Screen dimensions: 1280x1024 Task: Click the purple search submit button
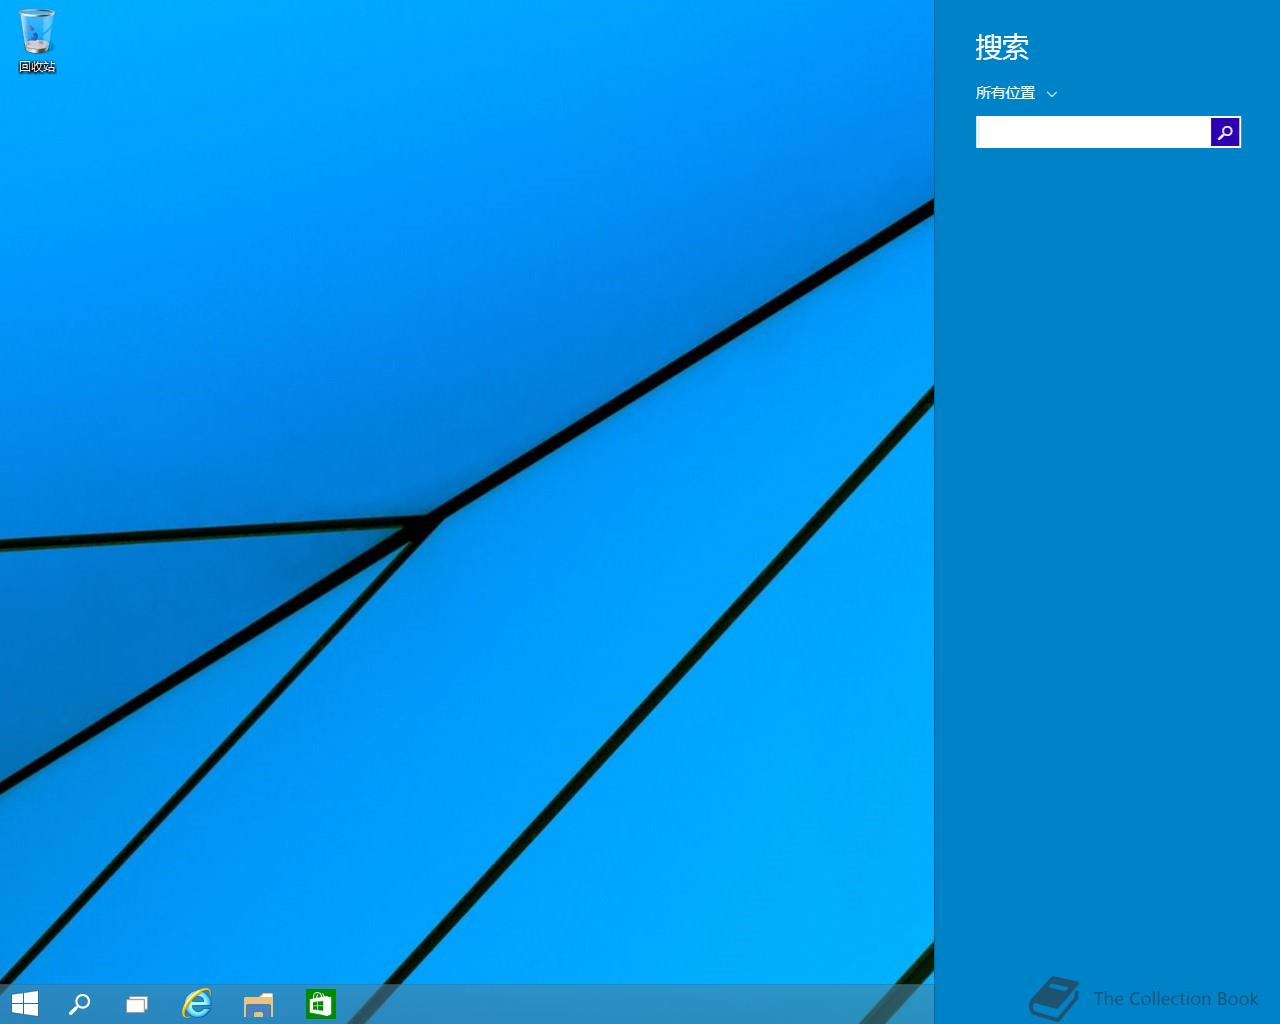click(x=1225, y=132)
